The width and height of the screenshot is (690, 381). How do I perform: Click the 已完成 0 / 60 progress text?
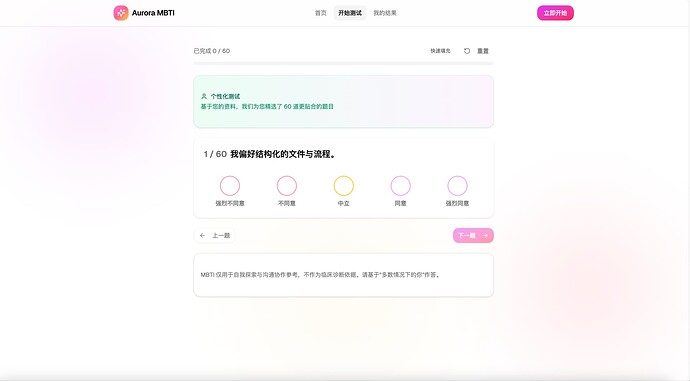(x=212, y=51)
